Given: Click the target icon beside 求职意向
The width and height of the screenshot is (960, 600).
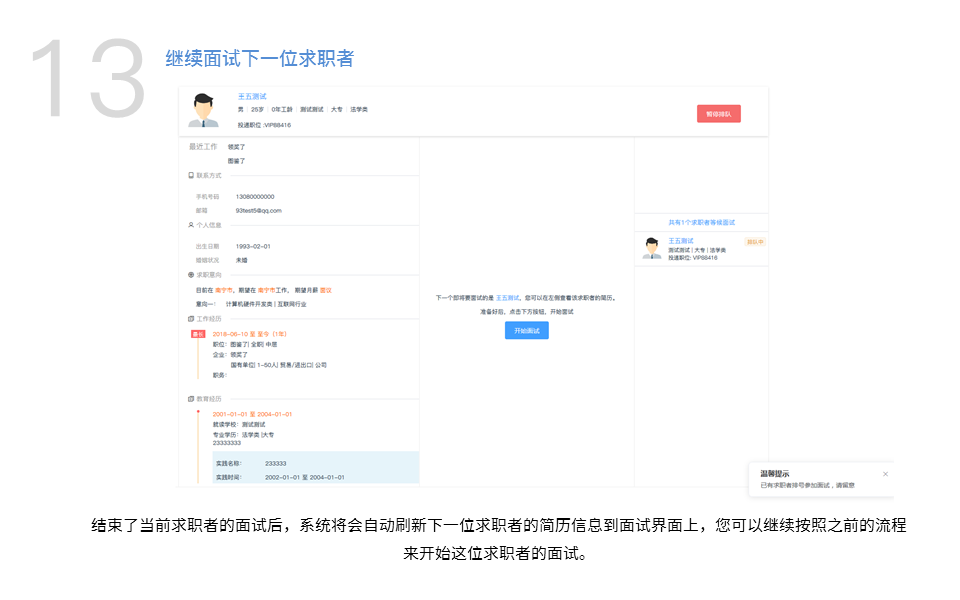Looking at the screenshot, I should [191, 275].
